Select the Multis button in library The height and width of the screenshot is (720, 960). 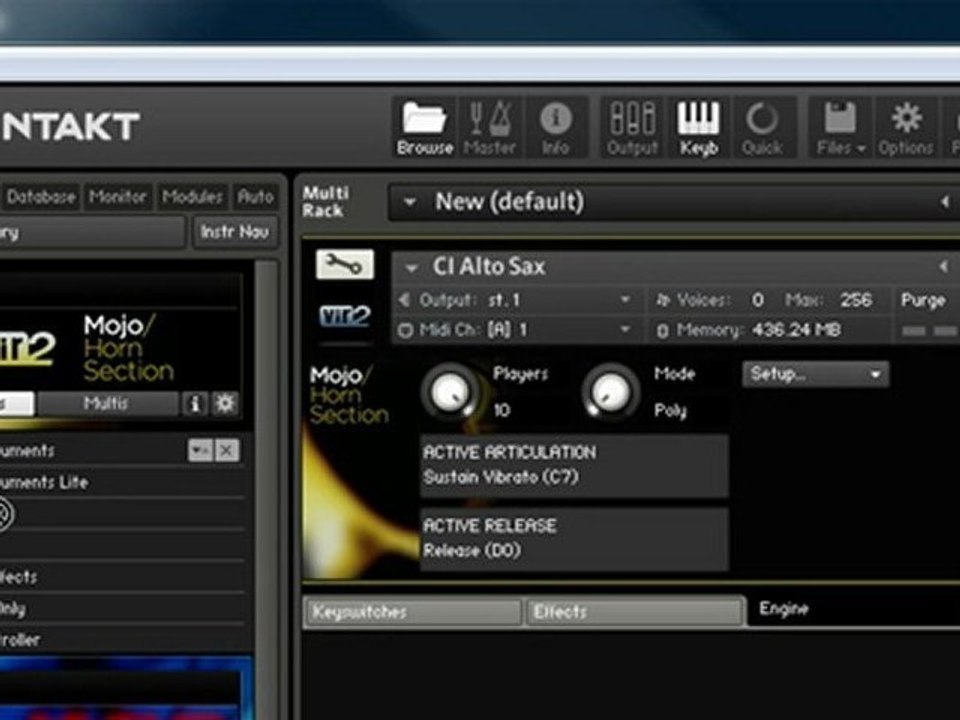coord(107,403)
